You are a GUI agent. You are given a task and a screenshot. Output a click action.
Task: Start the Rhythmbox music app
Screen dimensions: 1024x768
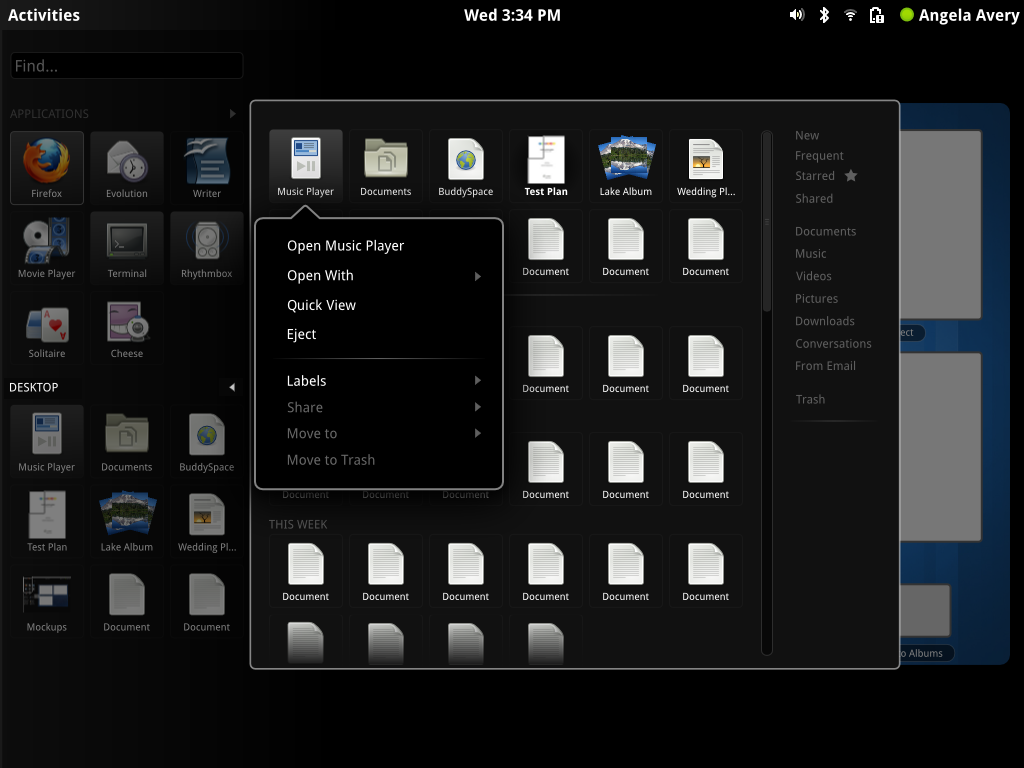(206, 247)
